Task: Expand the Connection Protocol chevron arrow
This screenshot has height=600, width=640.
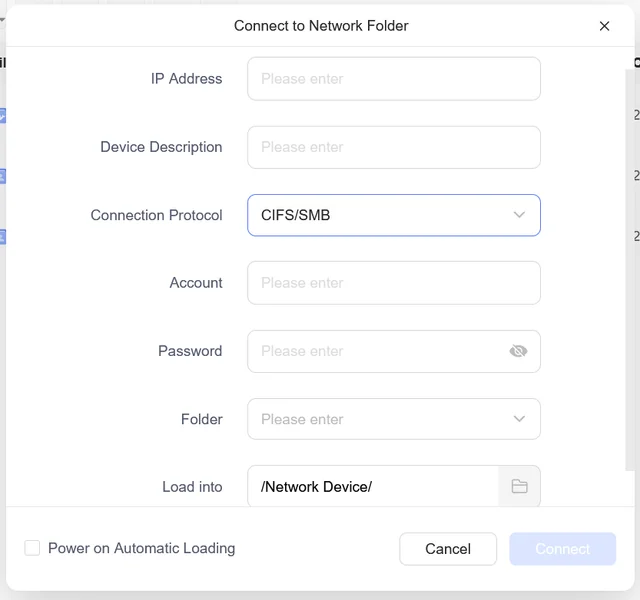Action: point(519,215)
